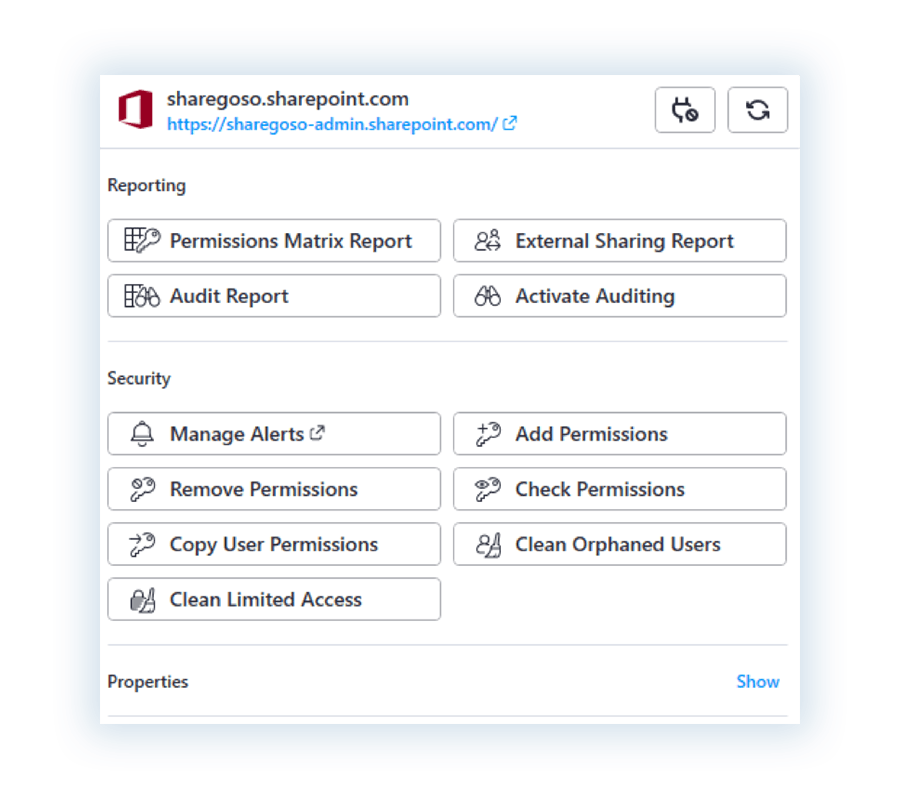Click Clean Orphaned Users button

click(619, 543)
